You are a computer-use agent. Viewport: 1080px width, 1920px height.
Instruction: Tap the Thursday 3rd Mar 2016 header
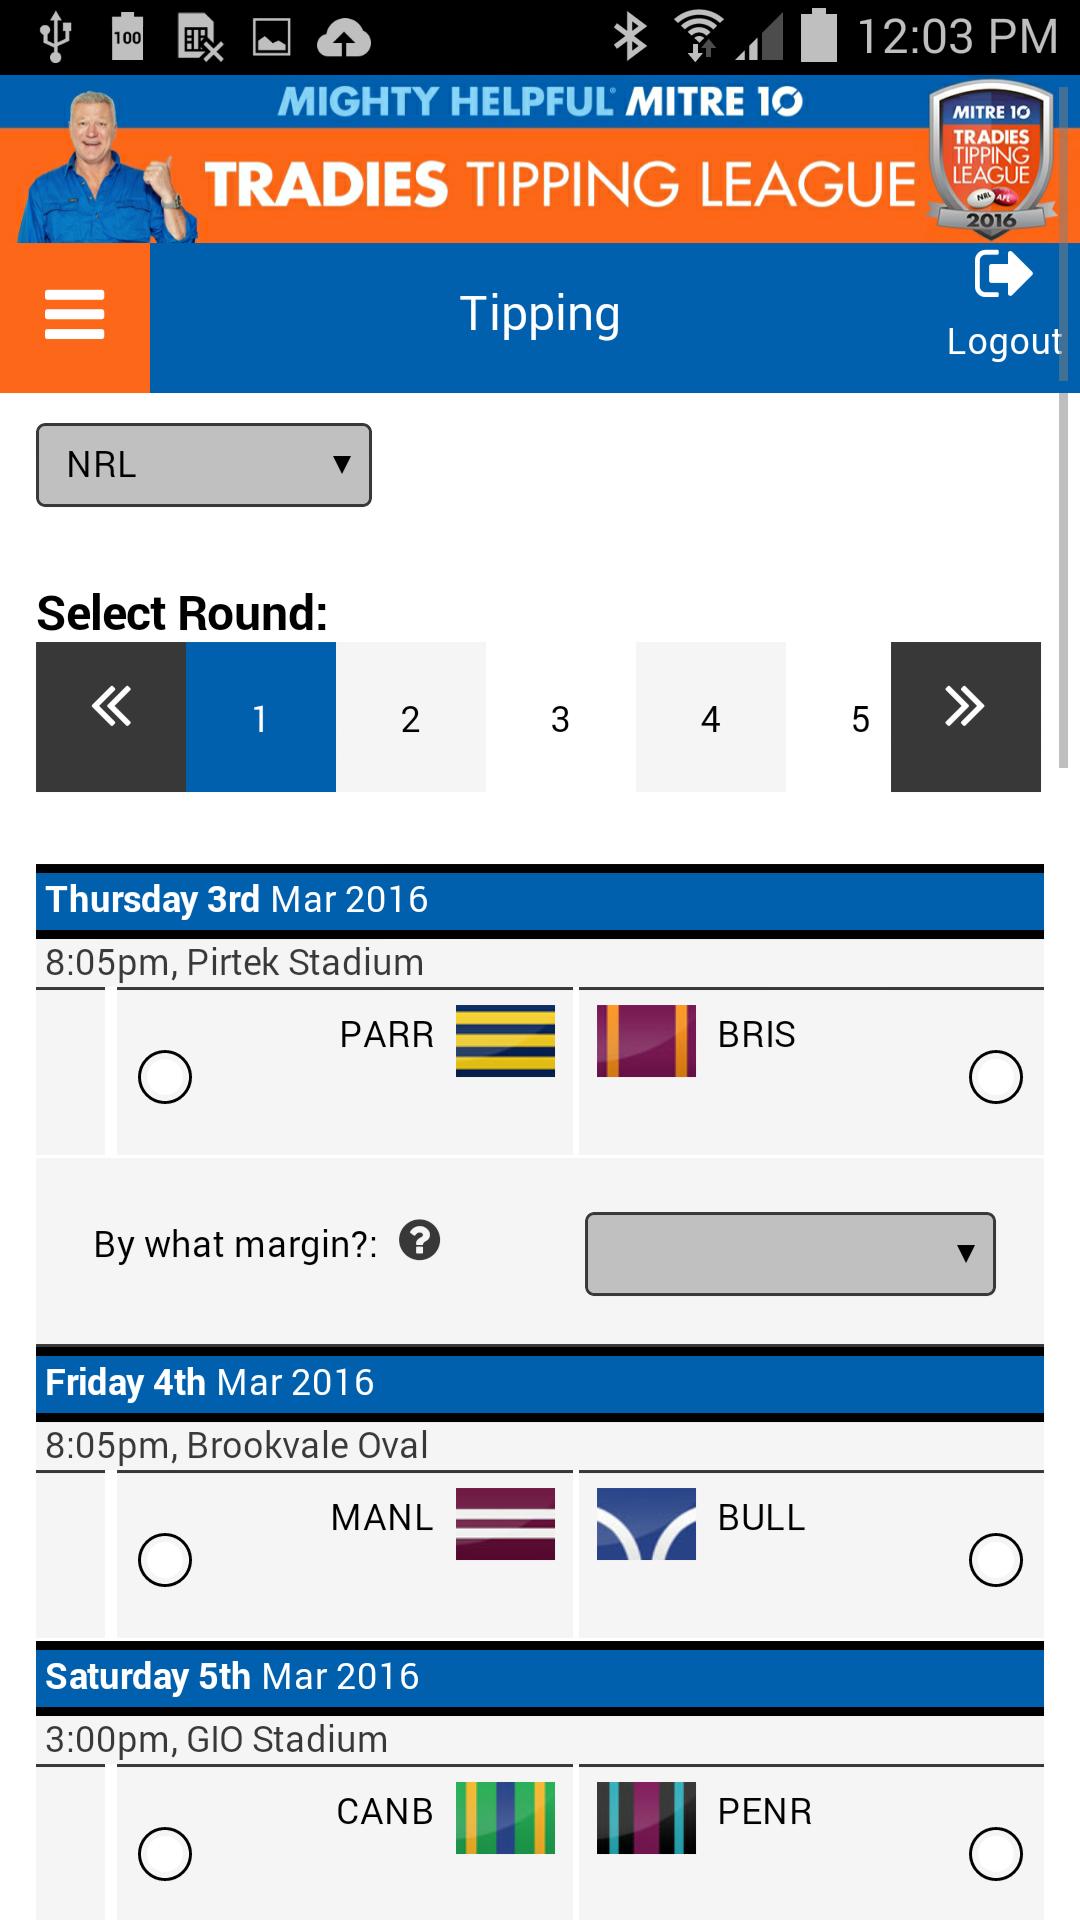click(540, 898)
